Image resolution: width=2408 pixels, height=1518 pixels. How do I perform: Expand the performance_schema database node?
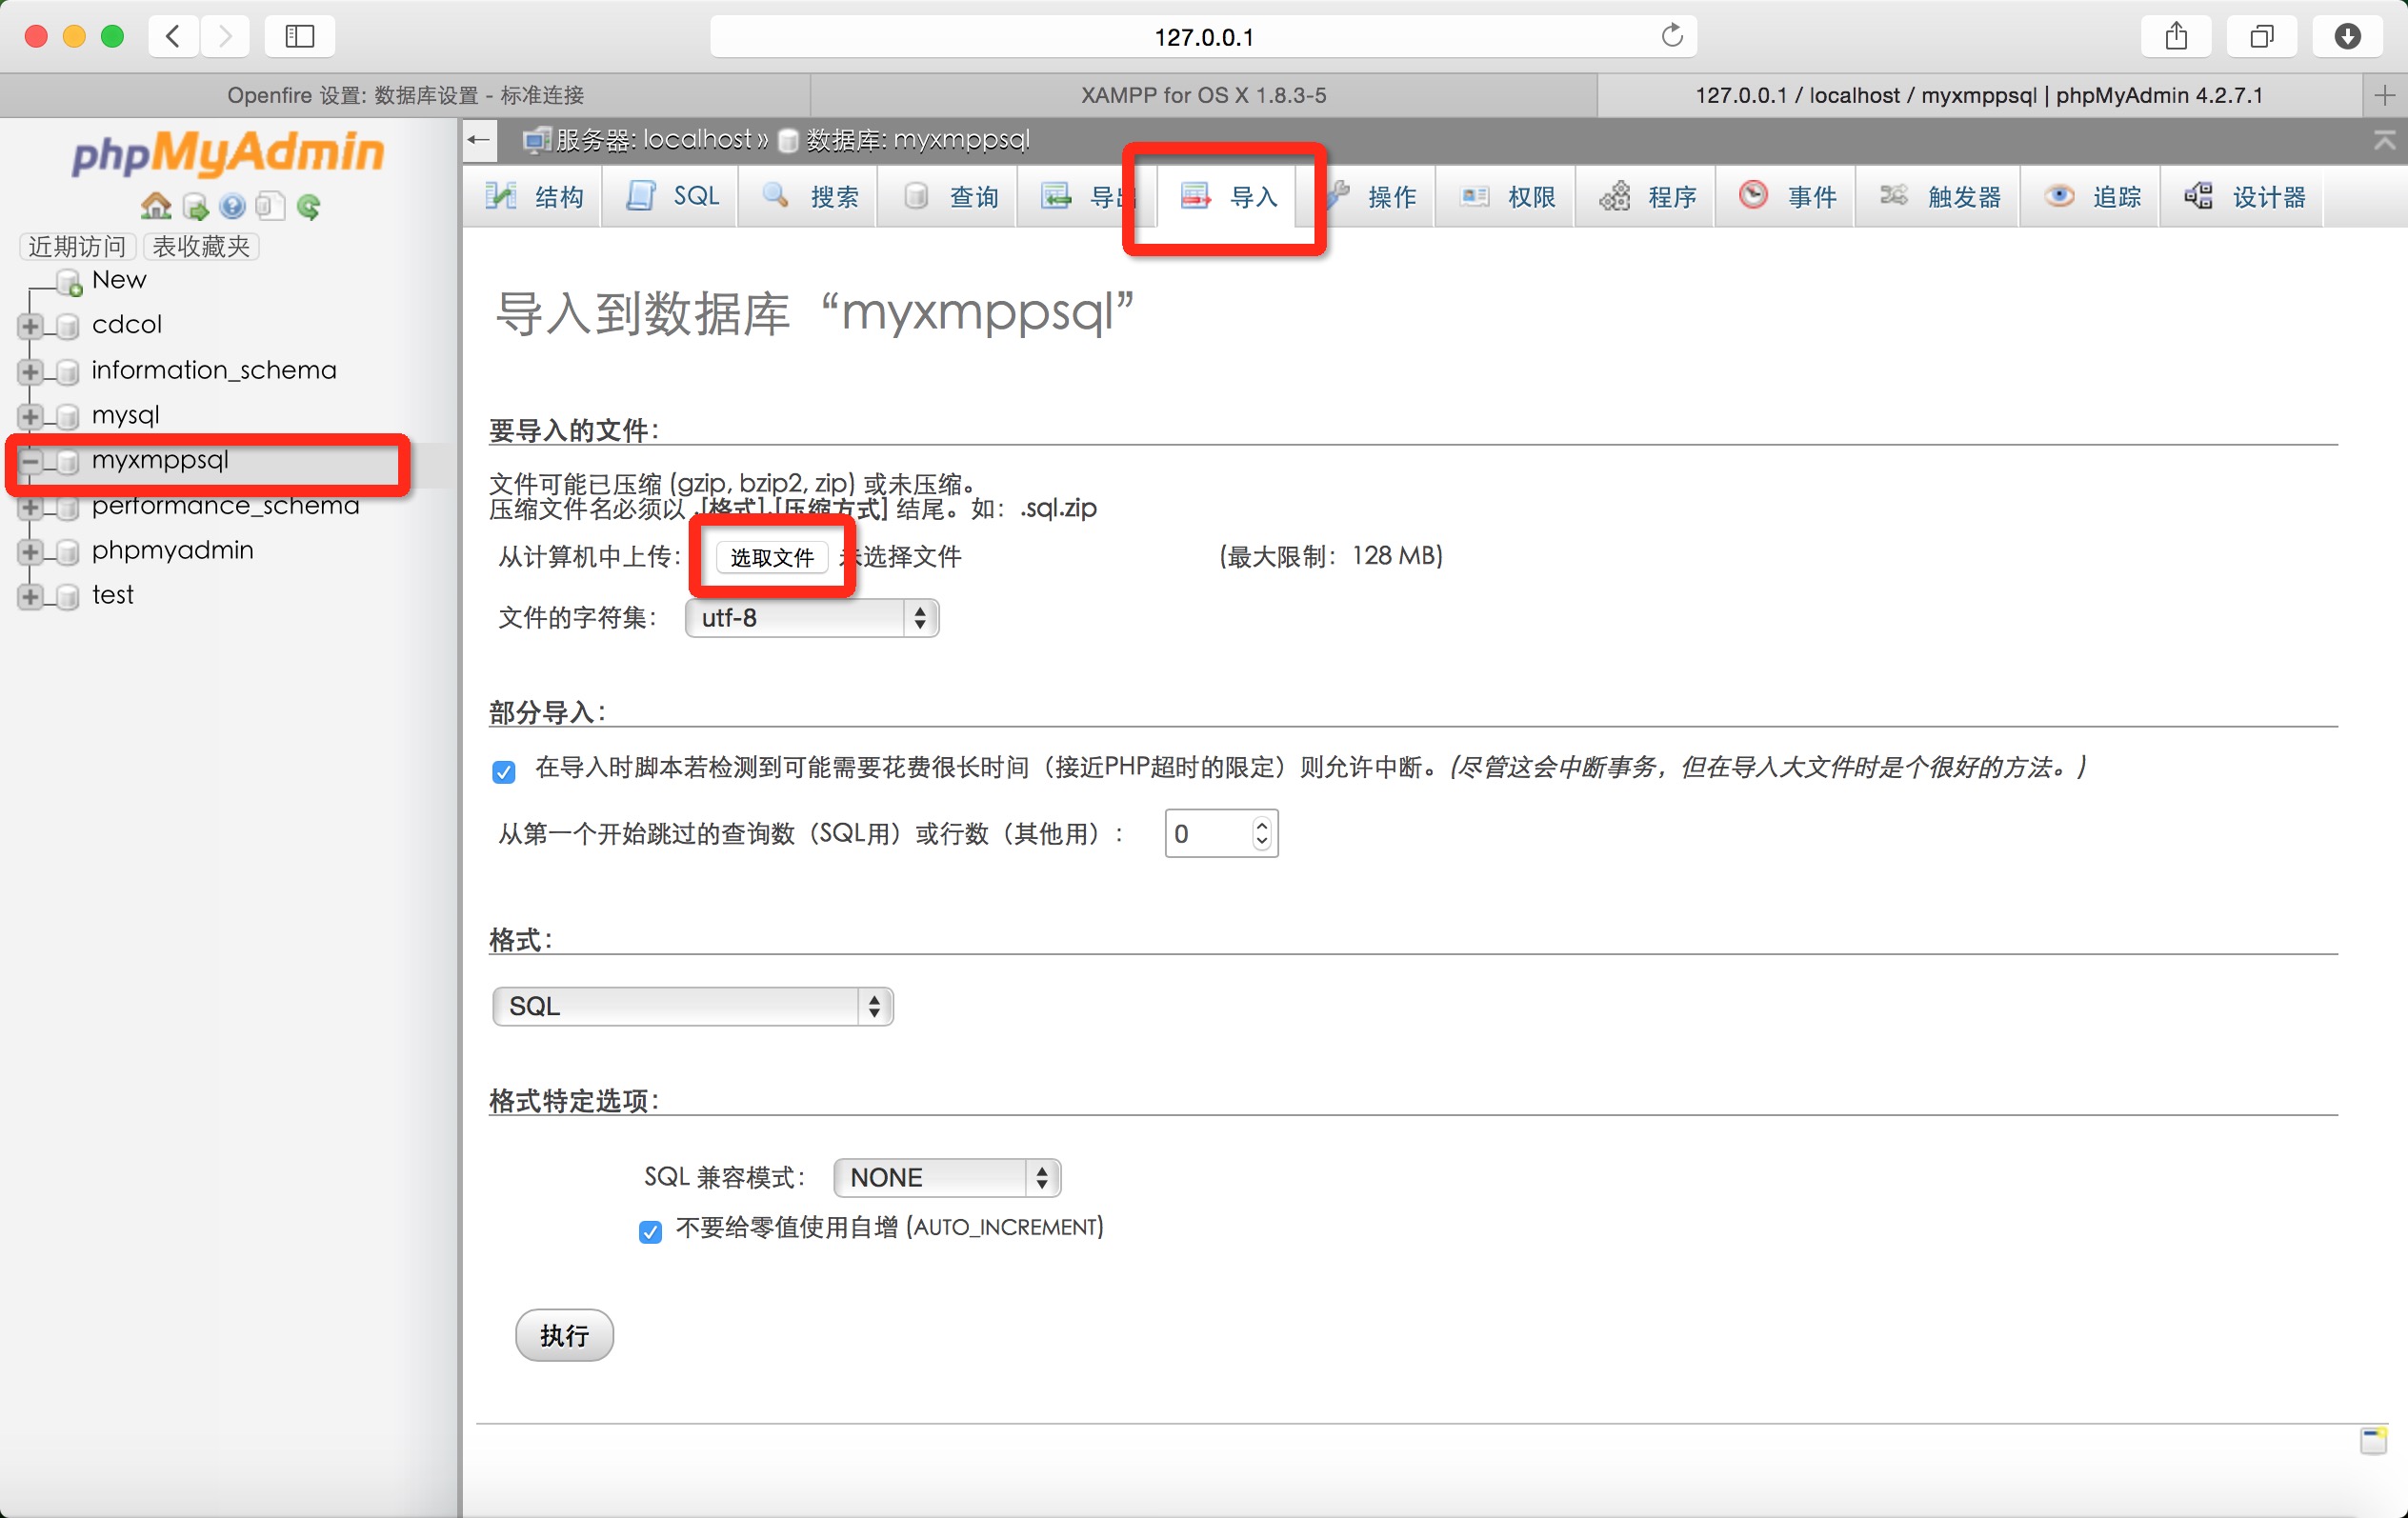pyautogui.click(x=30, y=507)
